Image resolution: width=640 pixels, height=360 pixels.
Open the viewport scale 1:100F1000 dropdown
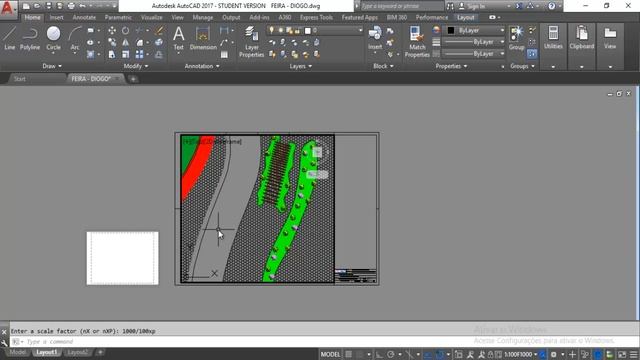click(x=521, y=354)
